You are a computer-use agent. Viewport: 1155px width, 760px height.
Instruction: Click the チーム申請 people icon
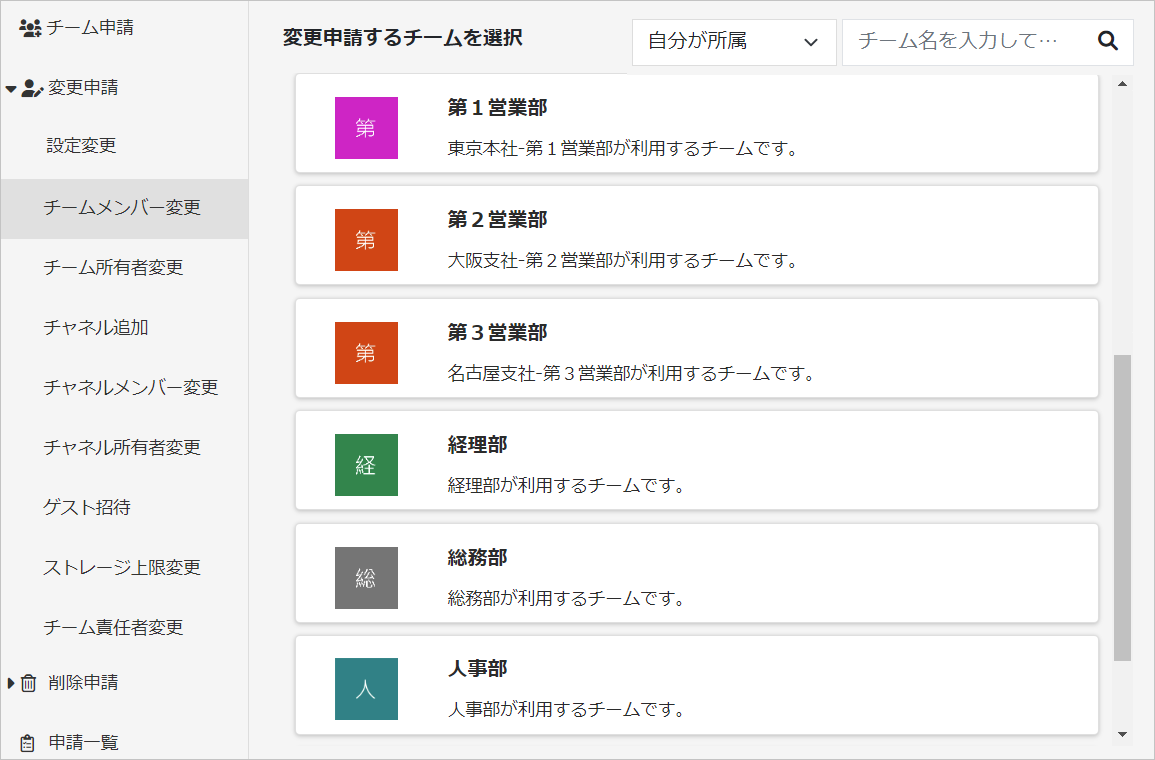coord(30,28)
